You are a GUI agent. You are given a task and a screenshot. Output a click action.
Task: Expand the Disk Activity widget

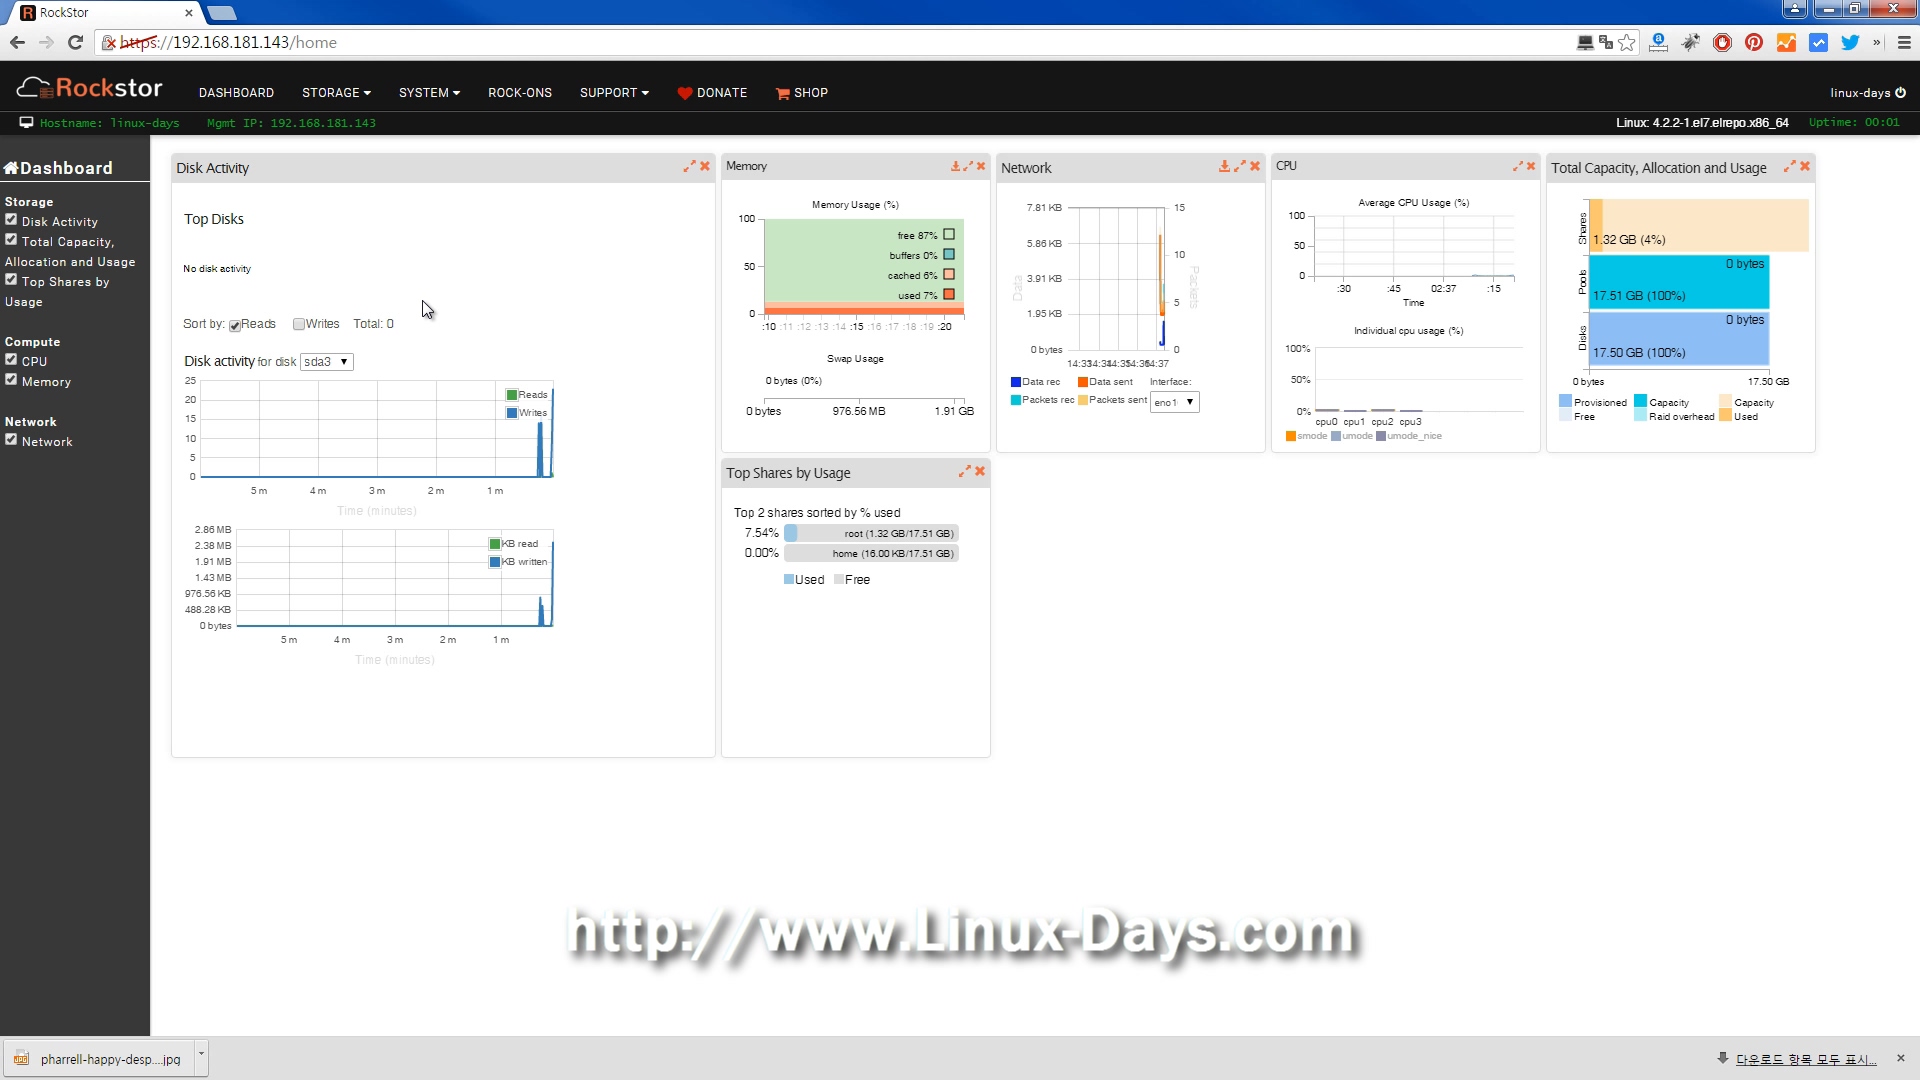[x=689, y=166]
